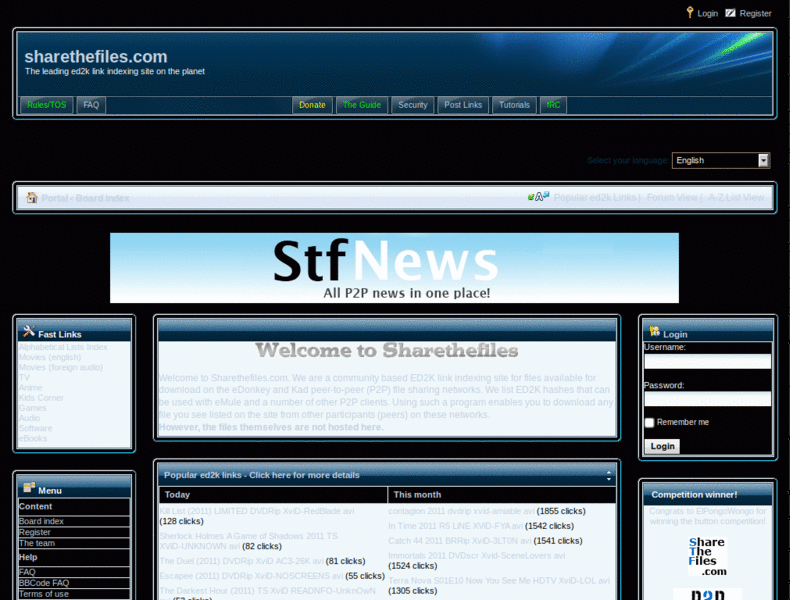Click the Register pencil icon at top
The height and width of the screenshot is (600, 800).
click(731, 13)
